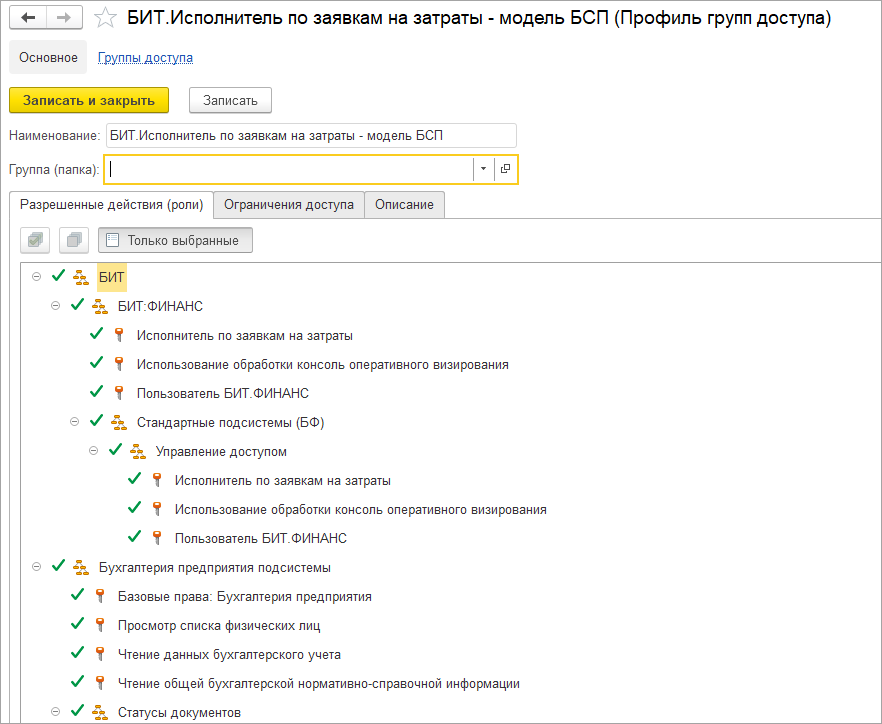This screenshot has width=882, height=724.
Task: Switch to the Ограничения доступа tab
Action: [289, 205]
